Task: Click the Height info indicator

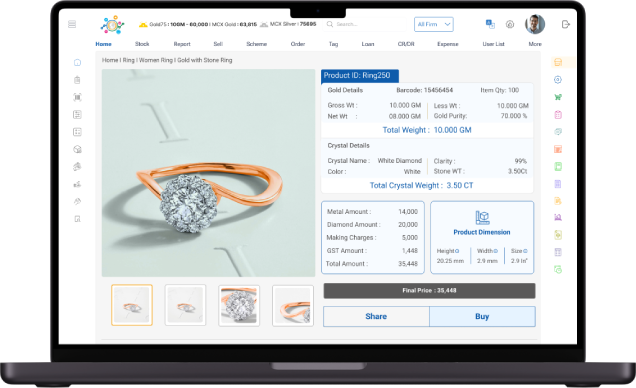Action: (457, 251)
